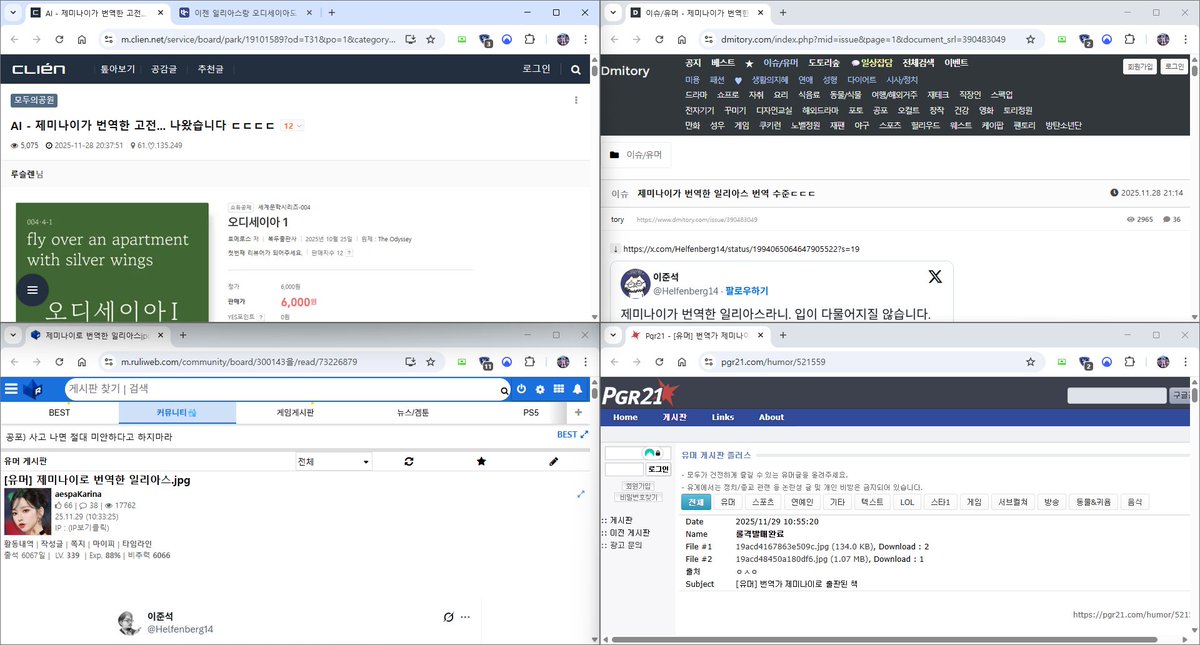This screenshot has height=645, width=1200.
Task: Expand the comment count 12 badge on Clien
Action: pyautogui.click(x=292, y=126)
